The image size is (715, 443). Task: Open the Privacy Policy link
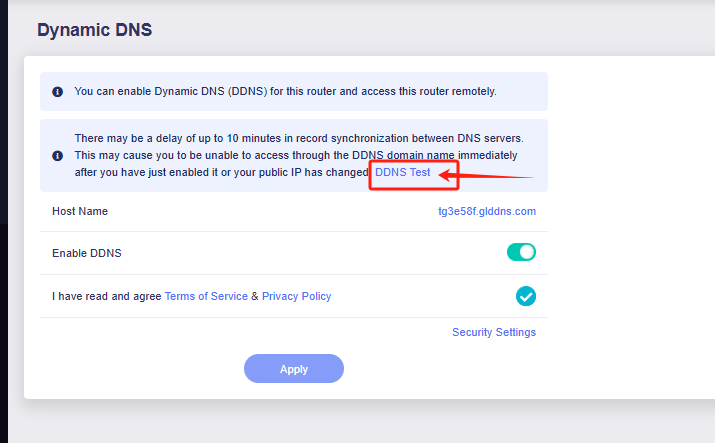(296, 296)
